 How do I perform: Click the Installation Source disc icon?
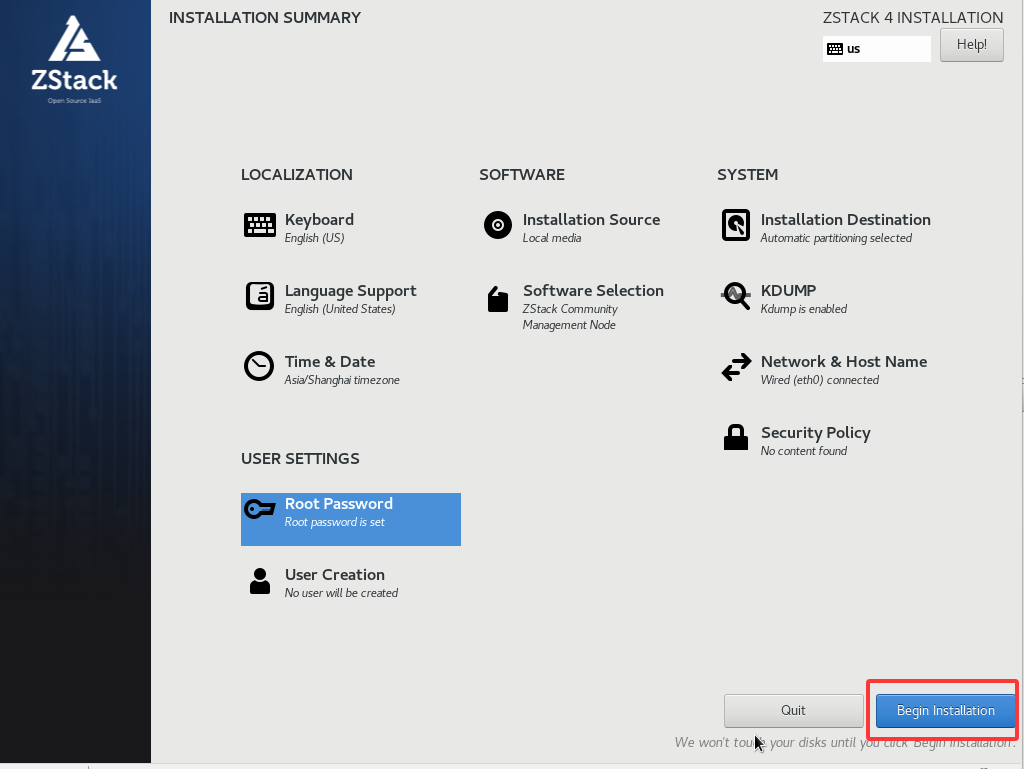[498, 225]
